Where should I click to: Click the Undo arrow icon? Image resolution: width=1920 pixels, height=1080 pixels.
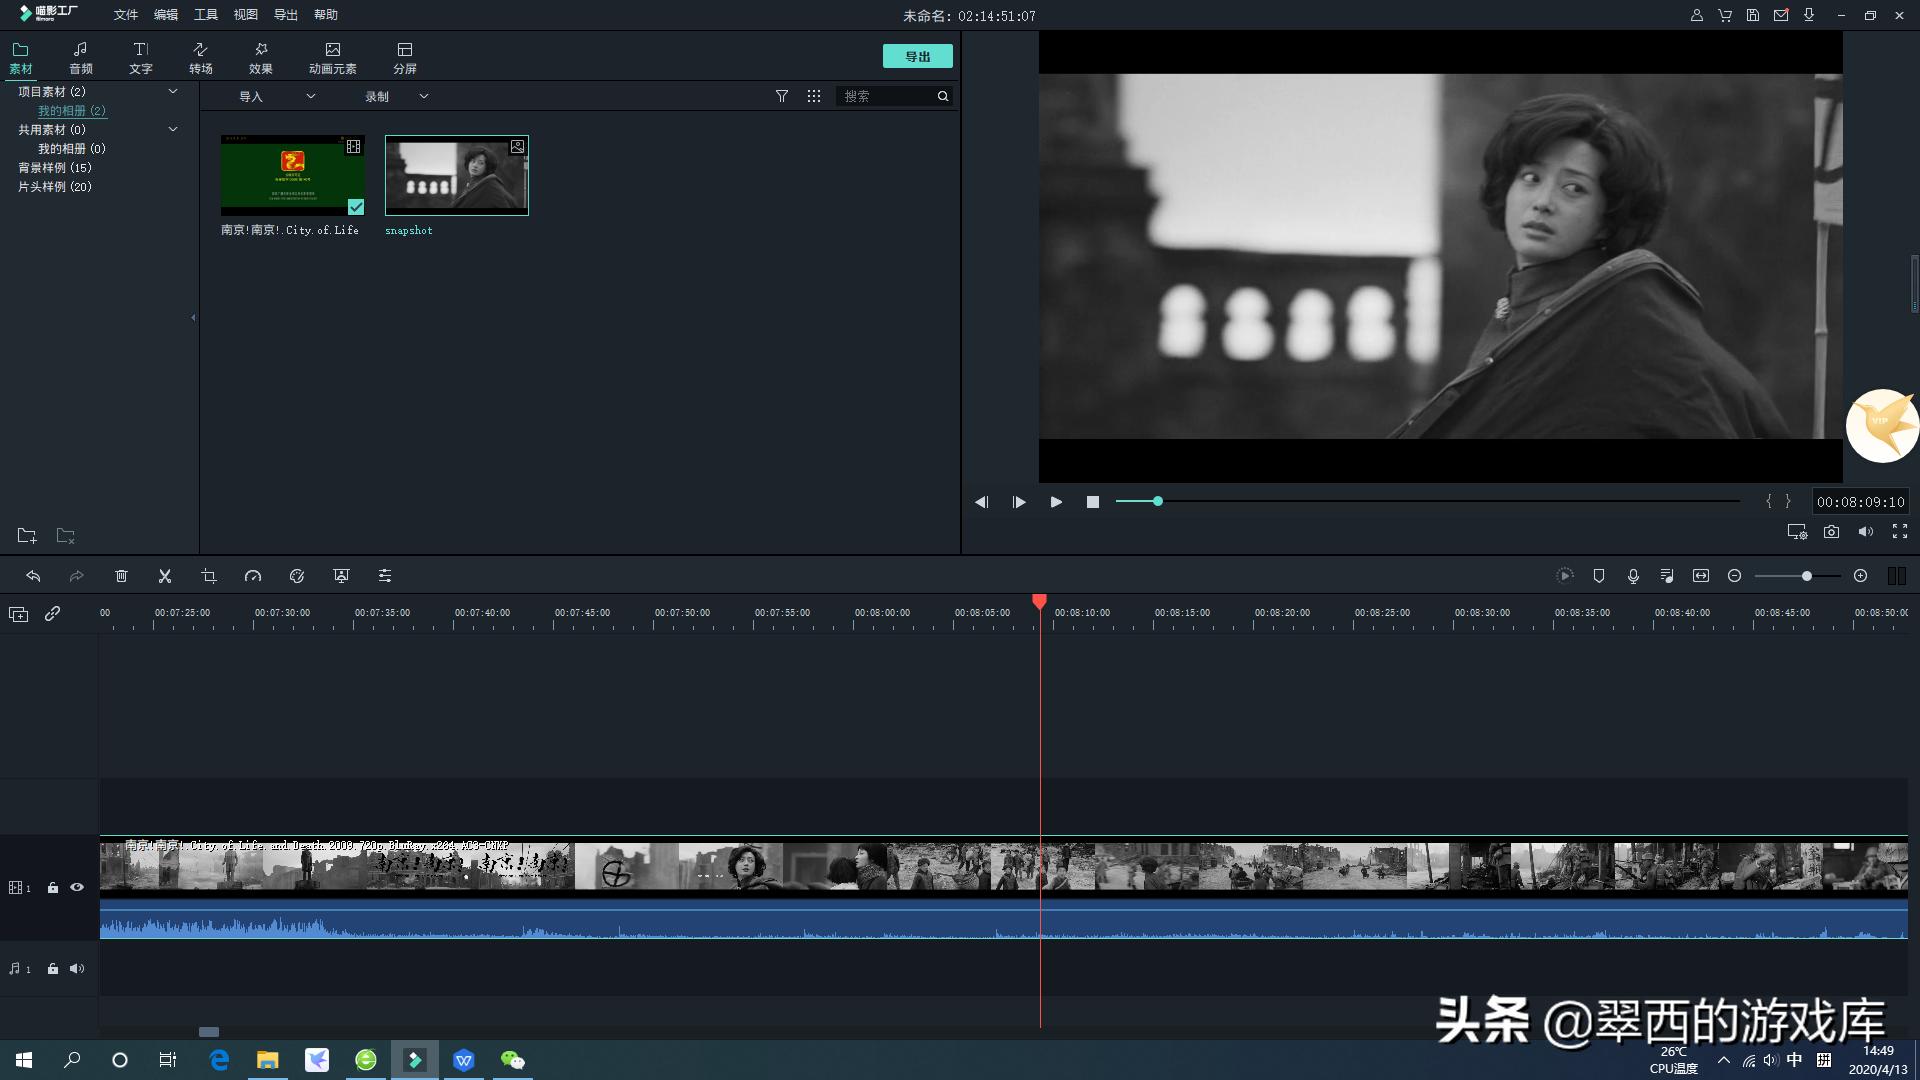point(34,576)
